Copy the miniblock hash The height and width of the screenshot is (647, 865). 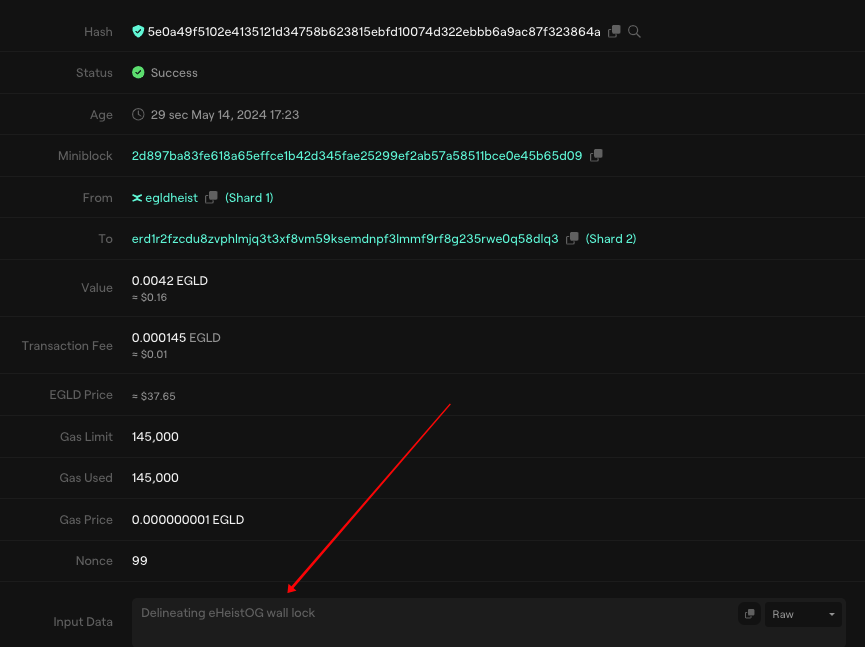click(596, 156)
